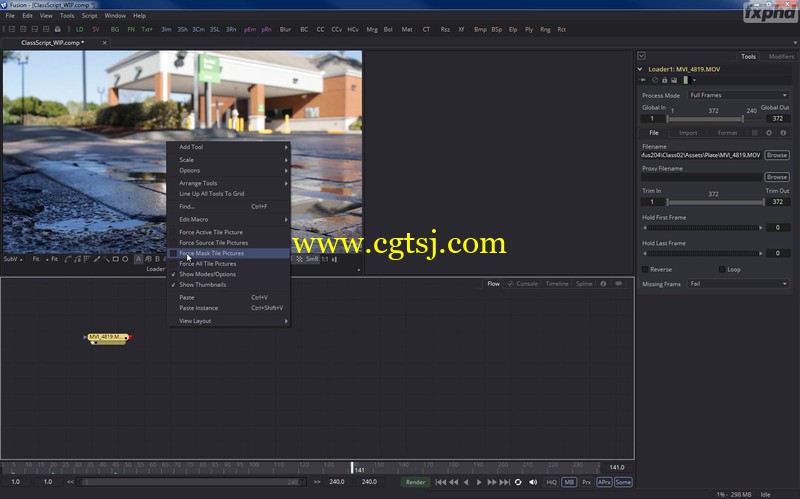The height and width of the screenshot is (499, 800).
Task: Fast forward the playback
Action: (491, 482)
